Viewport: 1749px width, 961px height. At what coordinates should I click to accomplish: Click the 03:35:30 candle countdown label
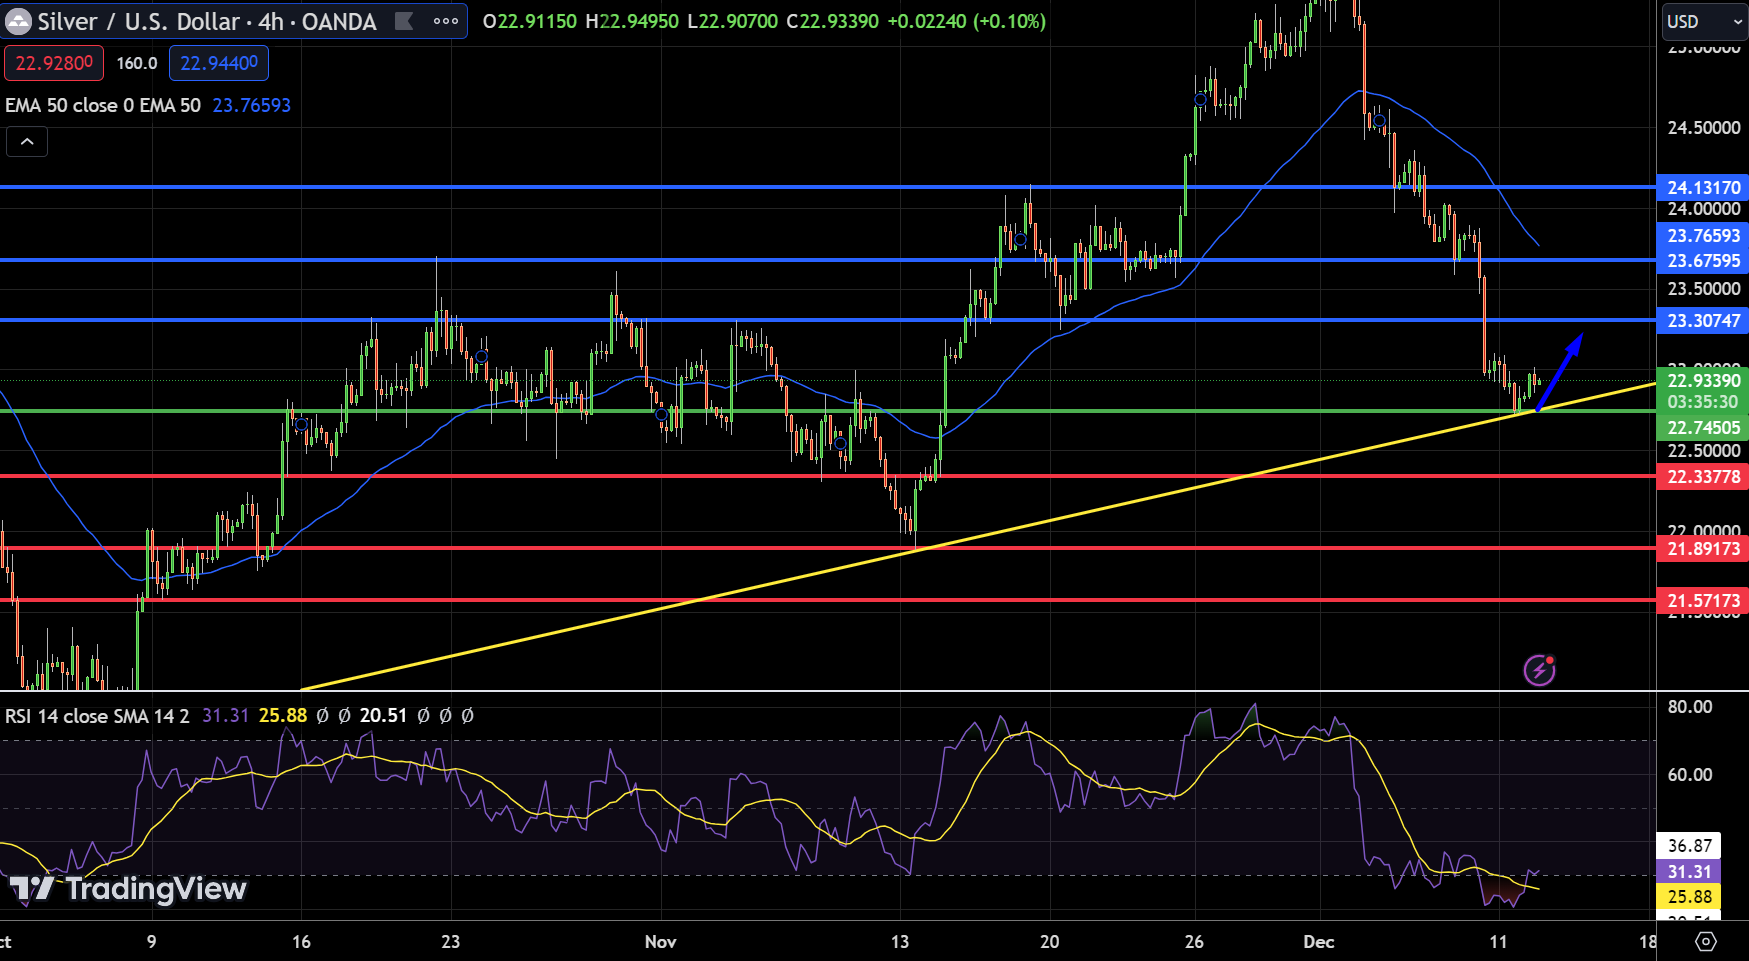tap(1704, 402)
